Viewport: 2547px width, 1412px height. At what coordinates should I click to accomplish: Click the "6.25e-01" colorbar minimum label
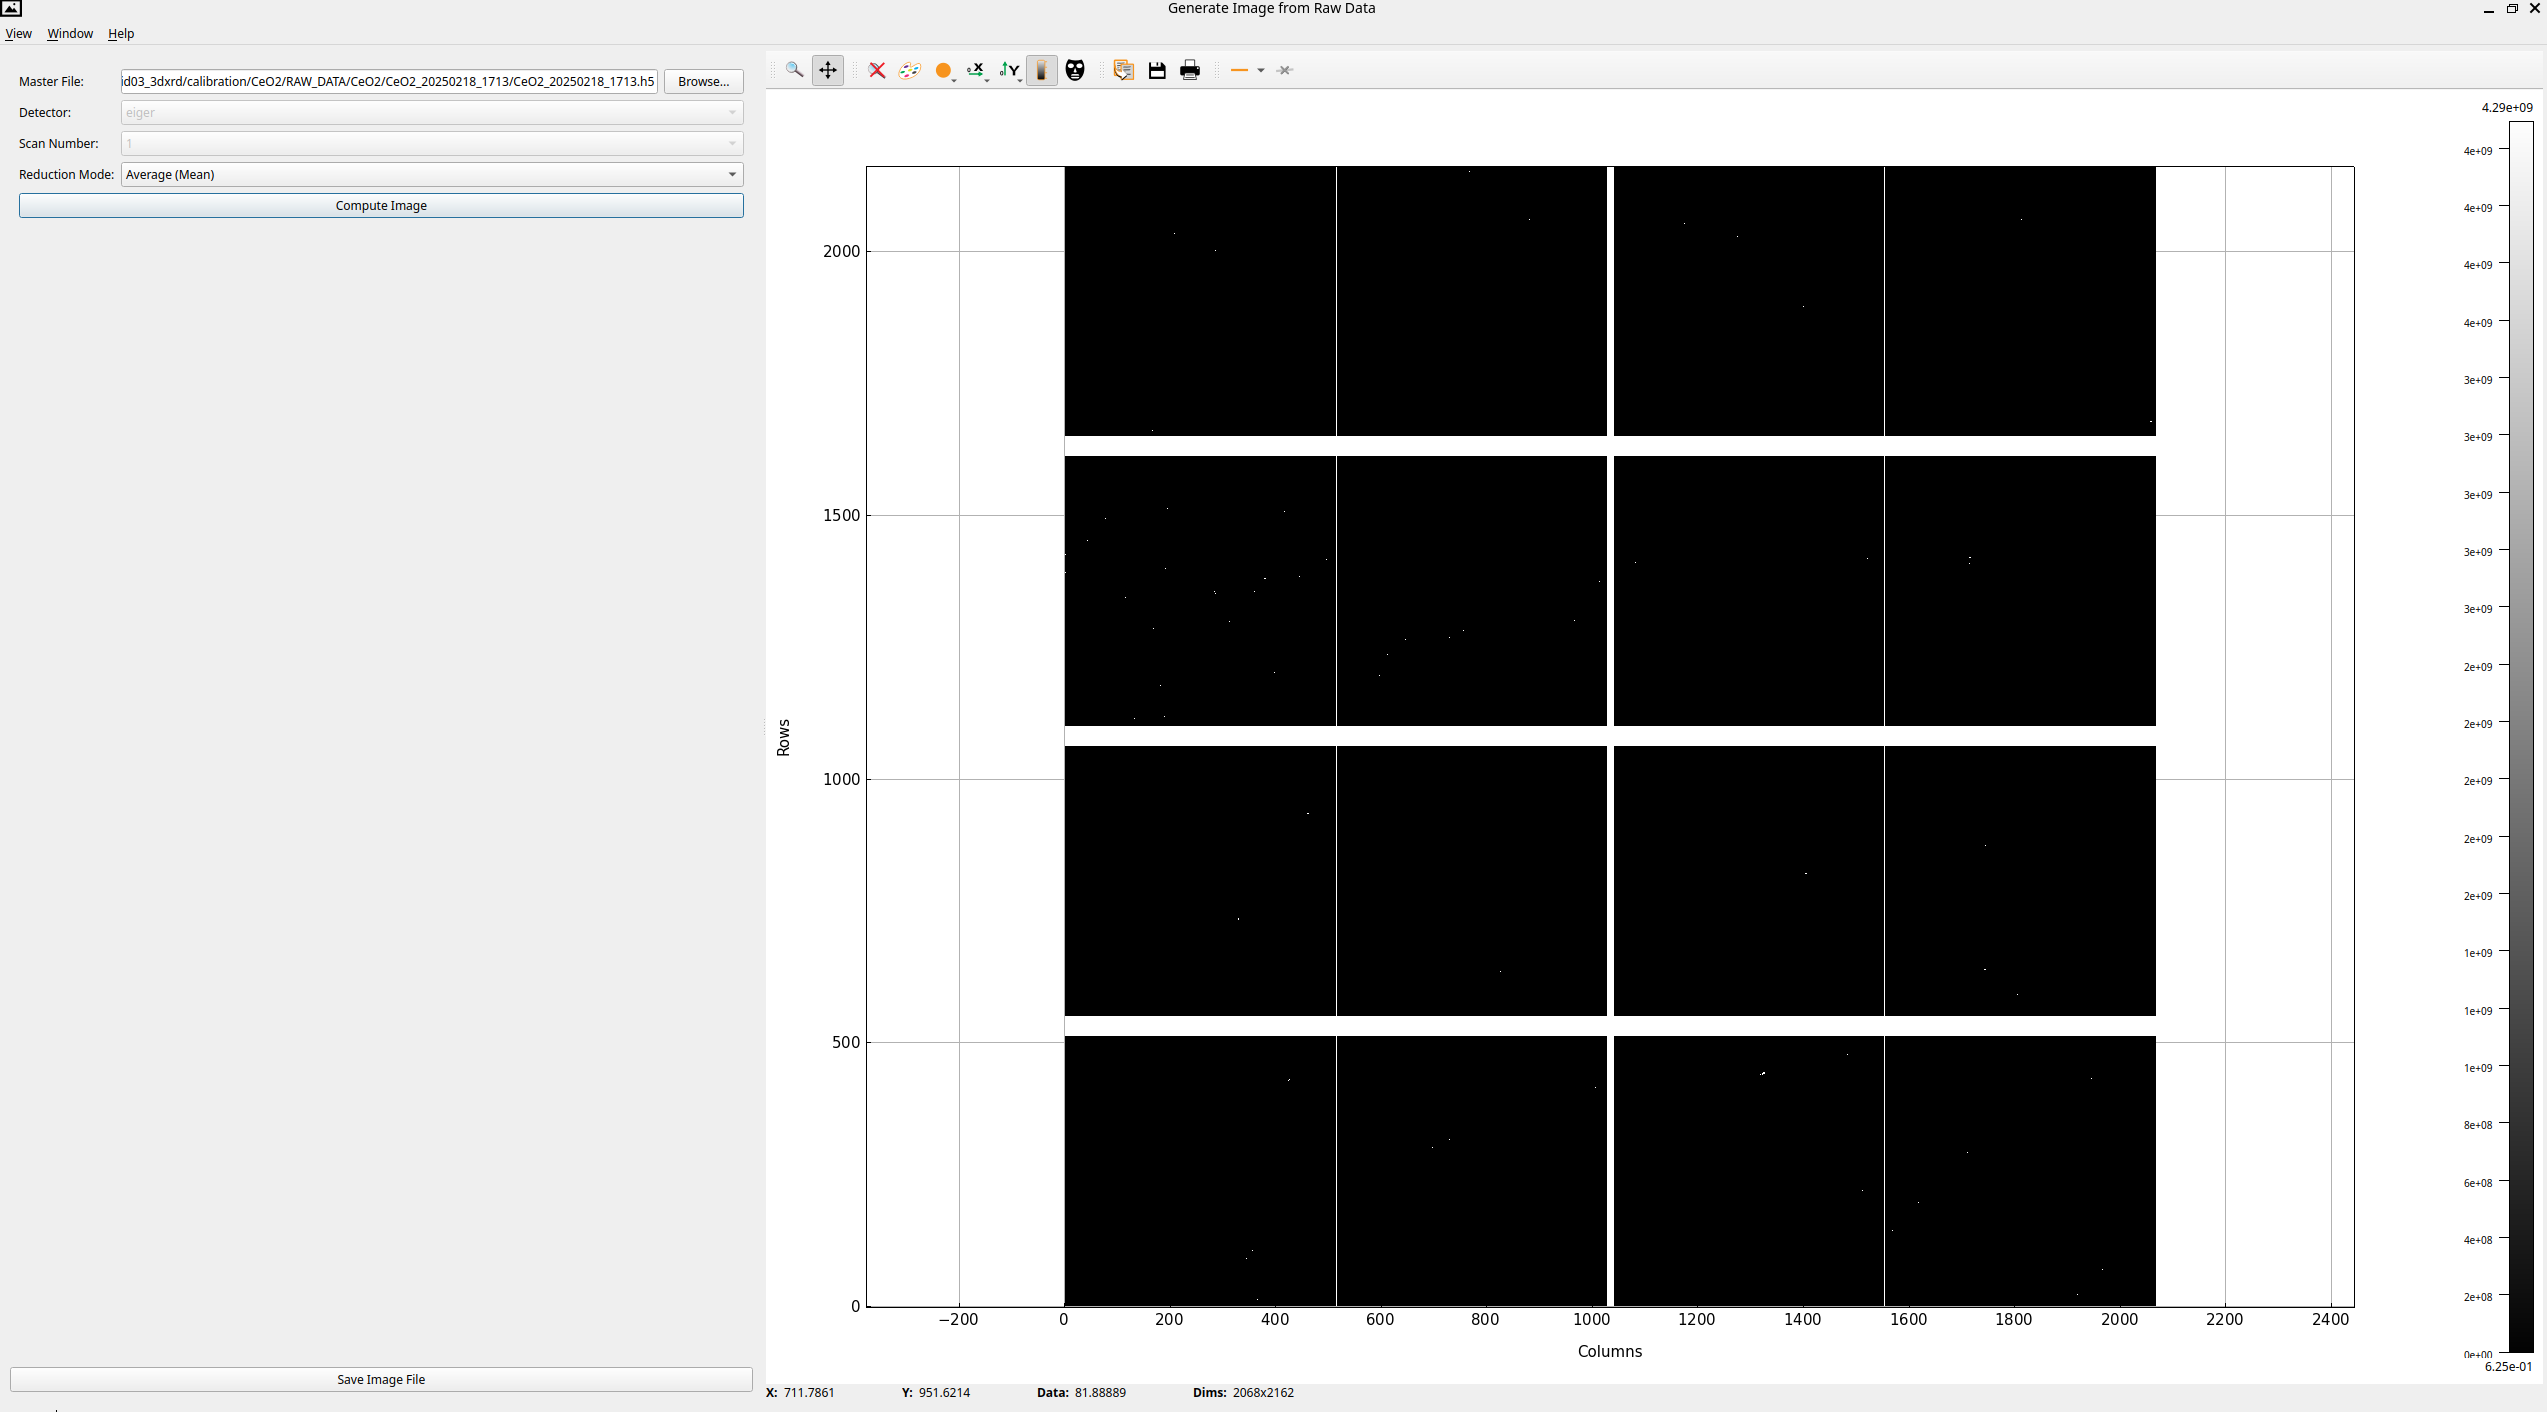click(2508, 1366)
